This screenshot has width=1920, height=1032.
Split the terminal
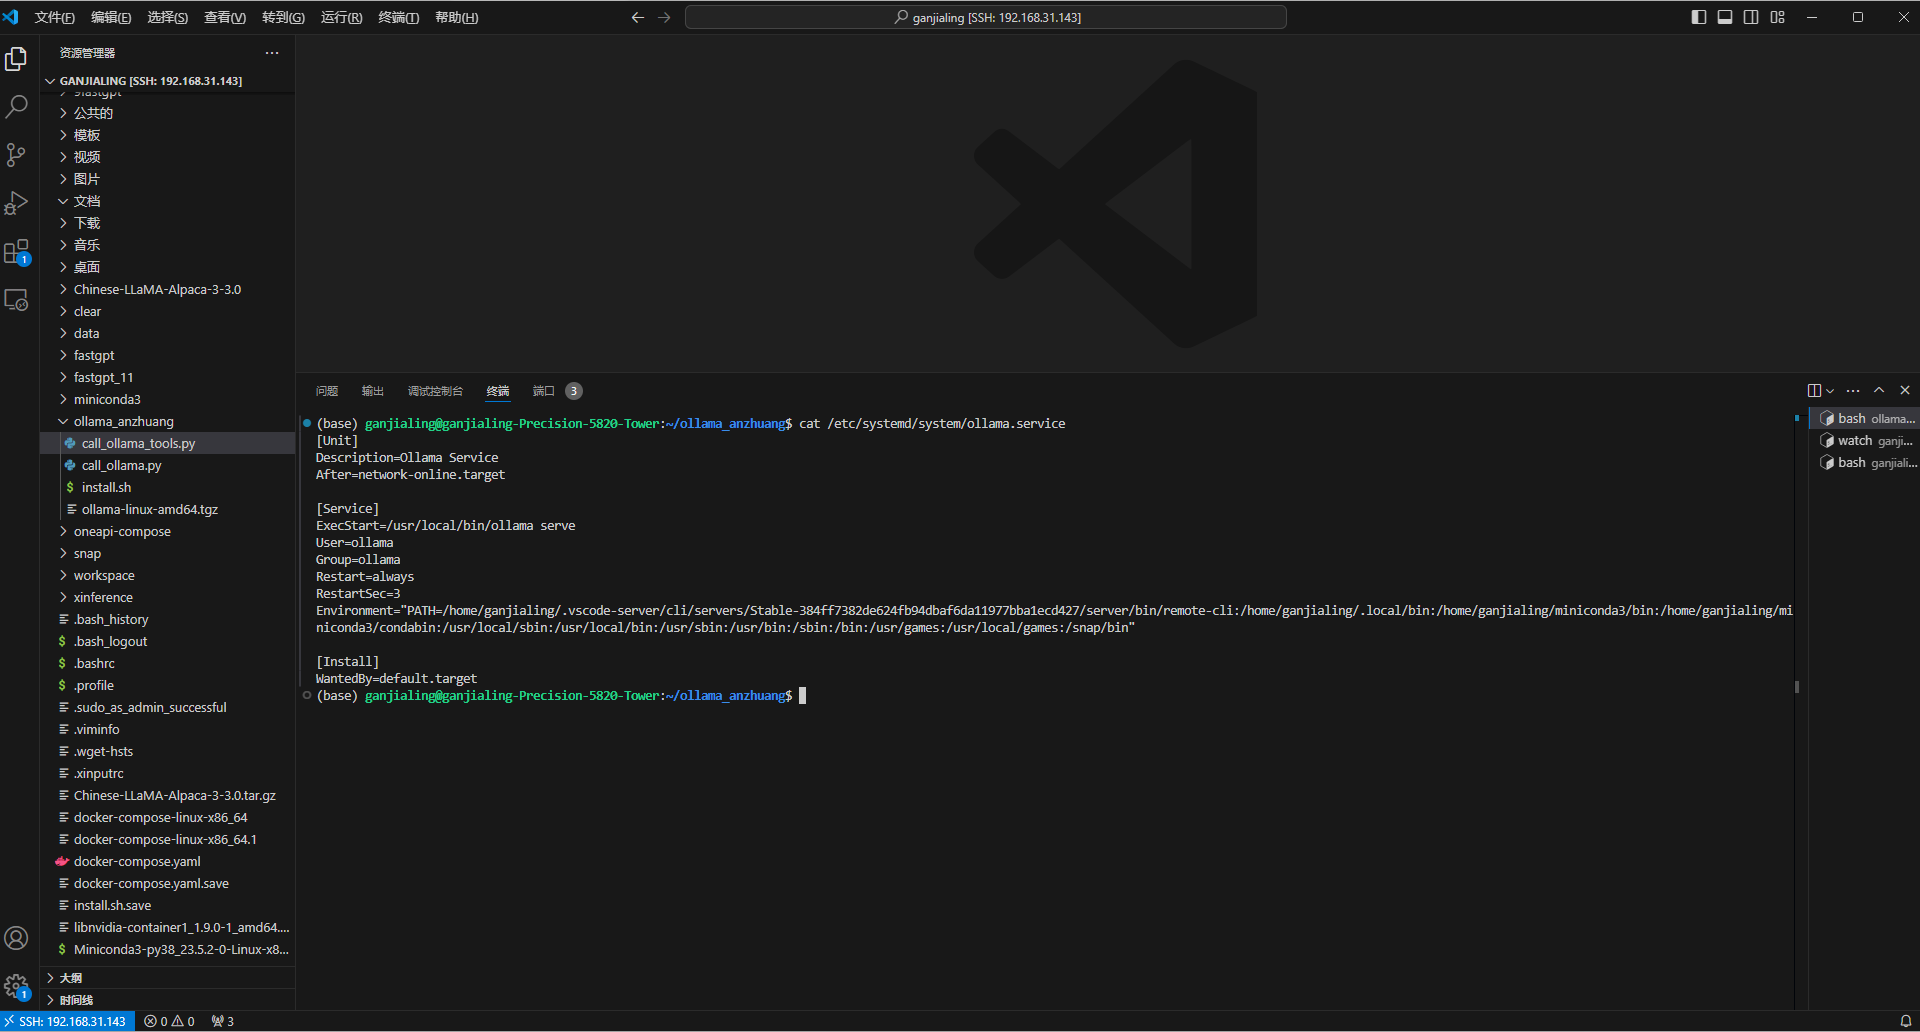coord(1814,391)
